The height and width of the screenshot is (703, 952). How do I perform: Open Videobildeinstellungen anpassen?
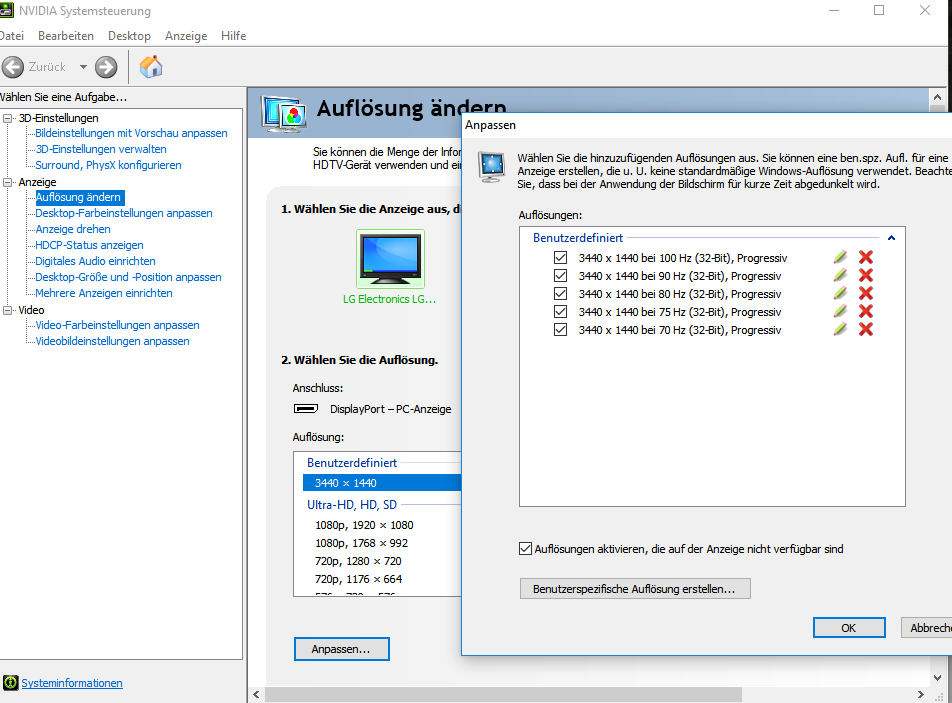point(112,341)
